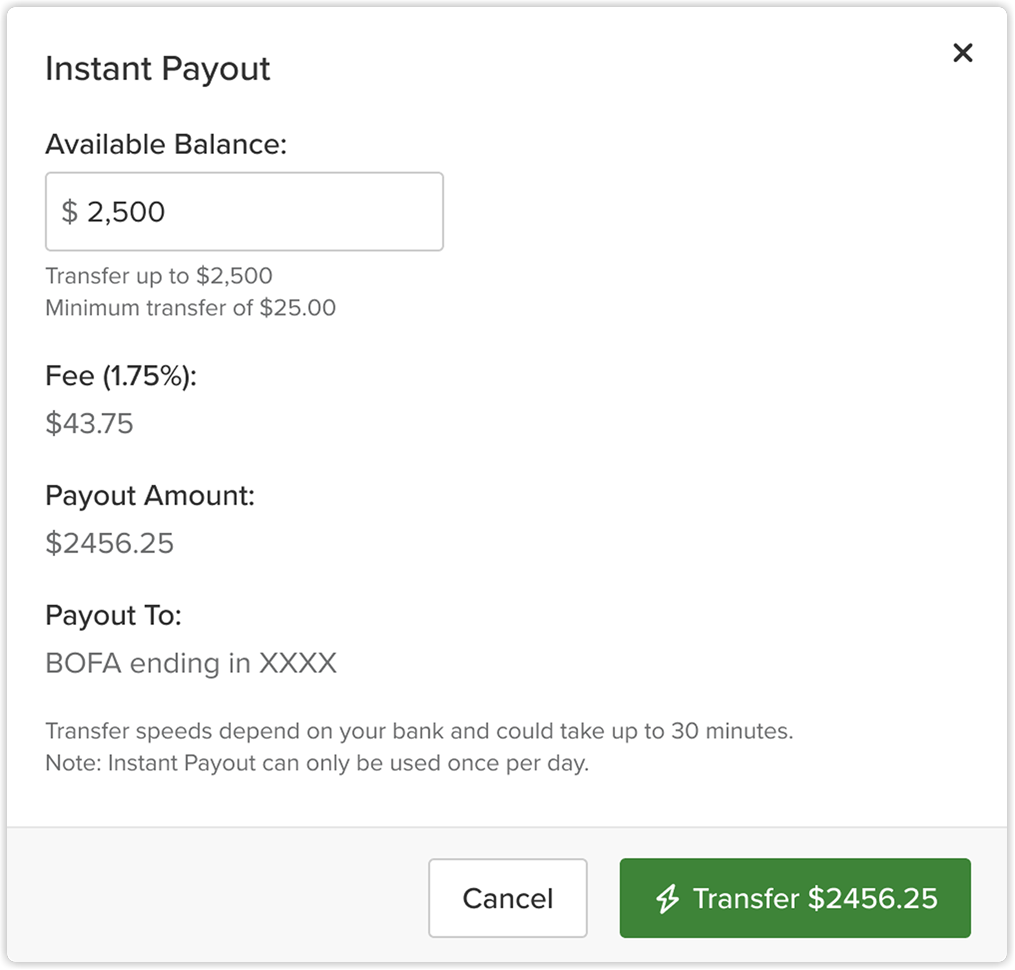Click the once-per-day Instant Payout note
The image size is (1015, 970).
tap(317, 763)
